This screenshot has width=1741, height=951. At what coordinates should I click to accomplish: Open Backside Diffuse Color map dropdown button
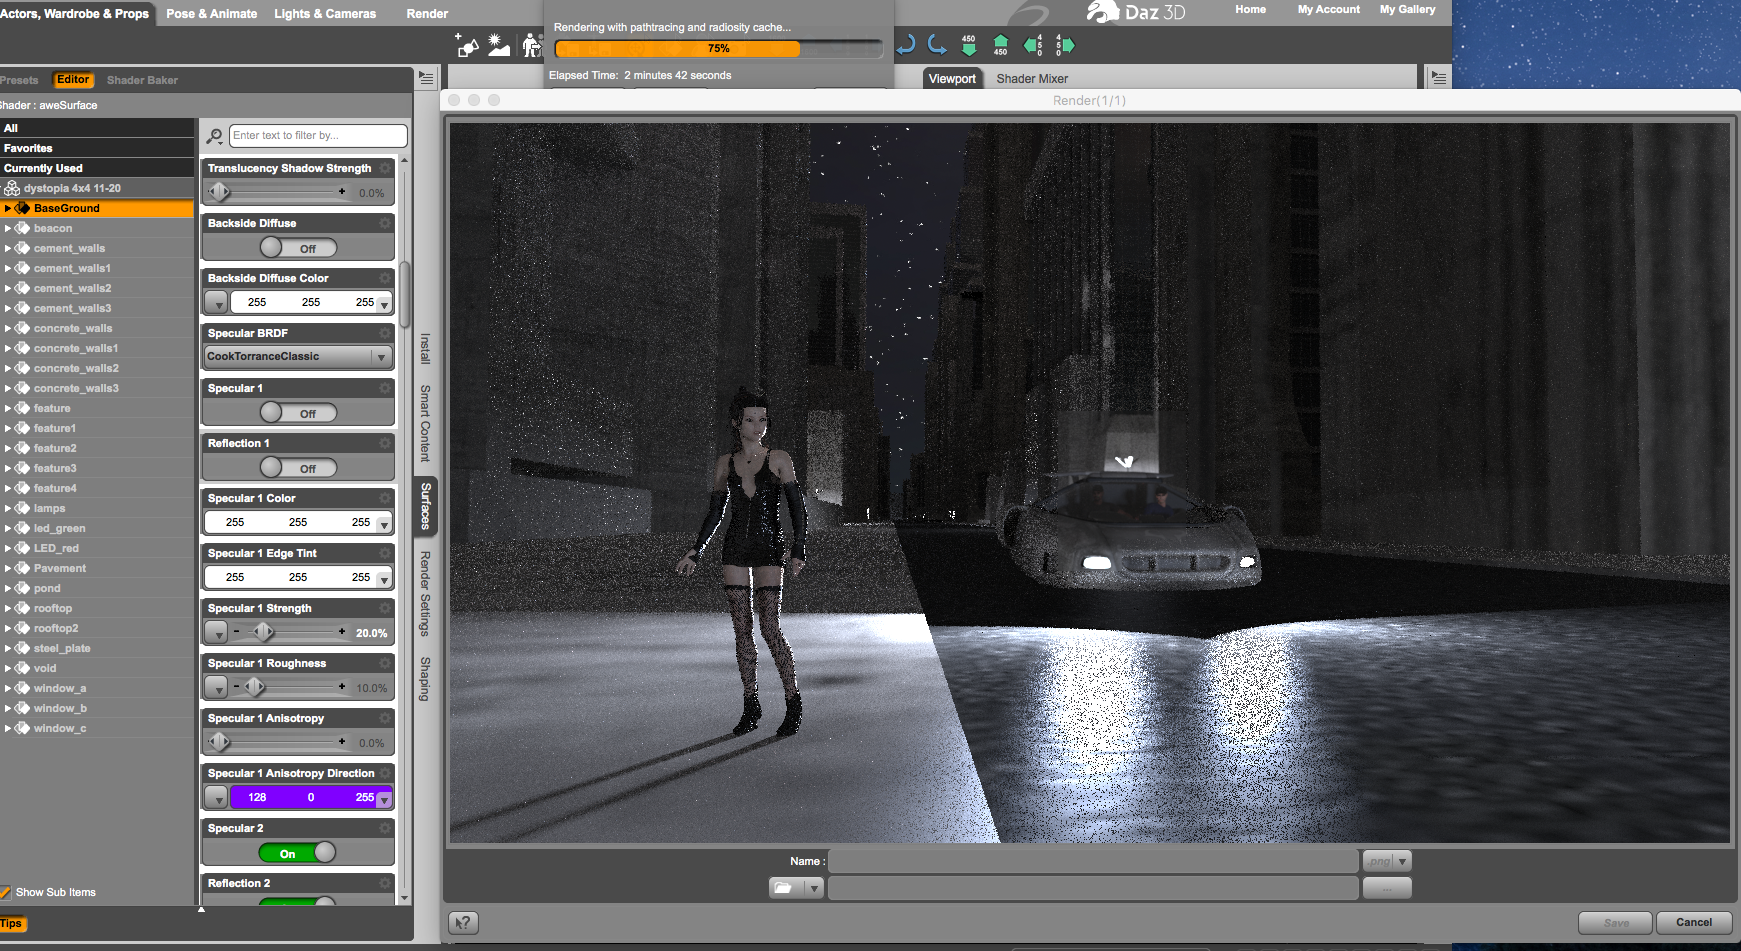[215, 302]
